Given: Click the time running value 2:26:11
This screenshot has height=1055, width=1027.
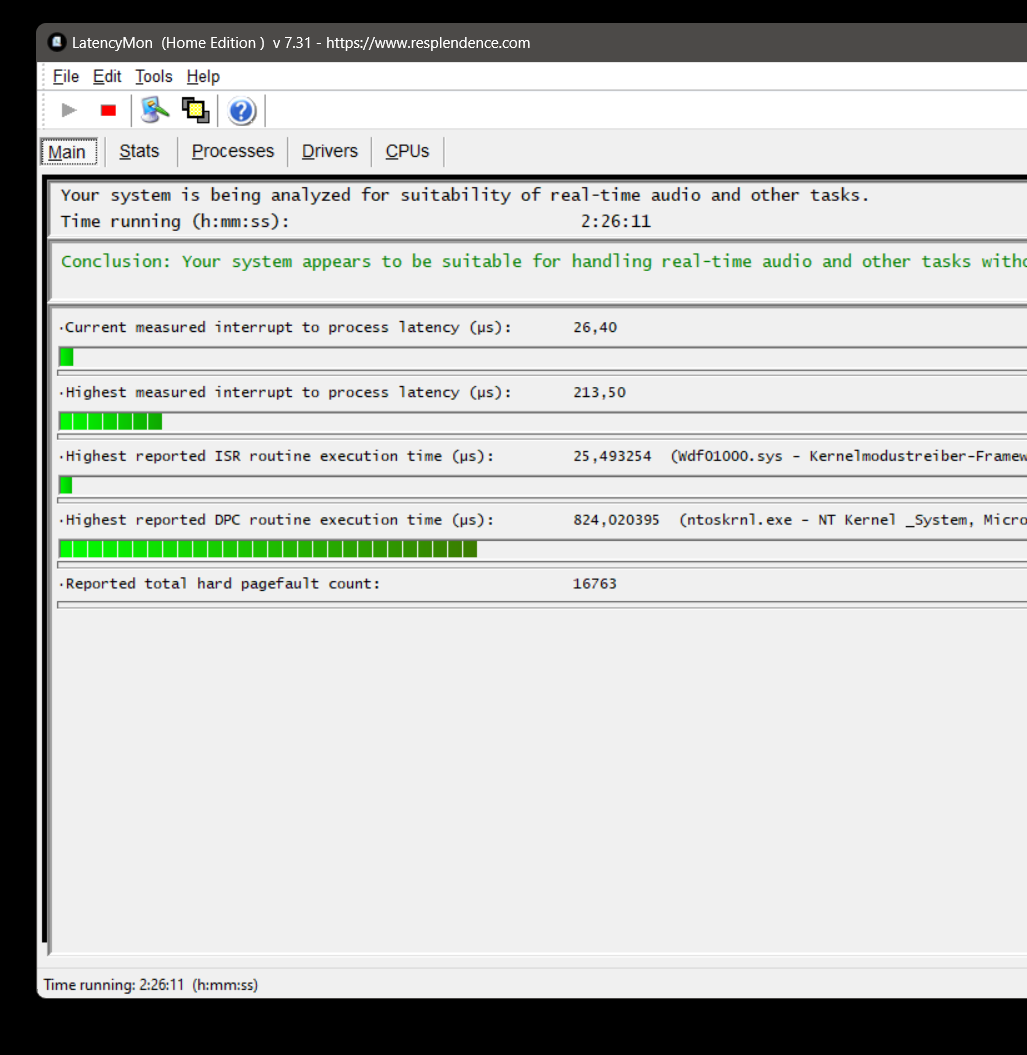Looking at the screenshot, I should [616, 221].
